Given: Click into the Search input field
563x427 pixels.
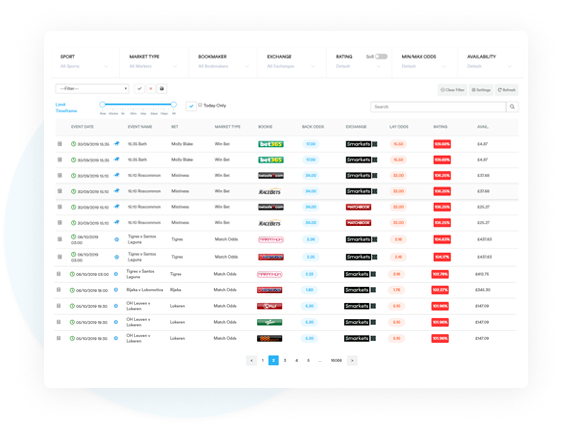Looking at the screenshot, I should click(x=438, y=107).
